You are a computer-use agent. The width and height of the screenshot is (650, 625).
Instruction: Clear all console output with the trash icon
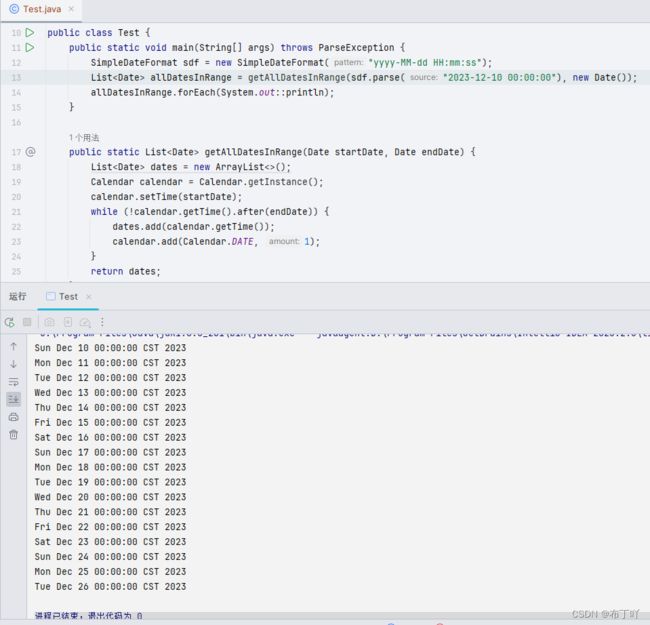[x=13, y=435]
